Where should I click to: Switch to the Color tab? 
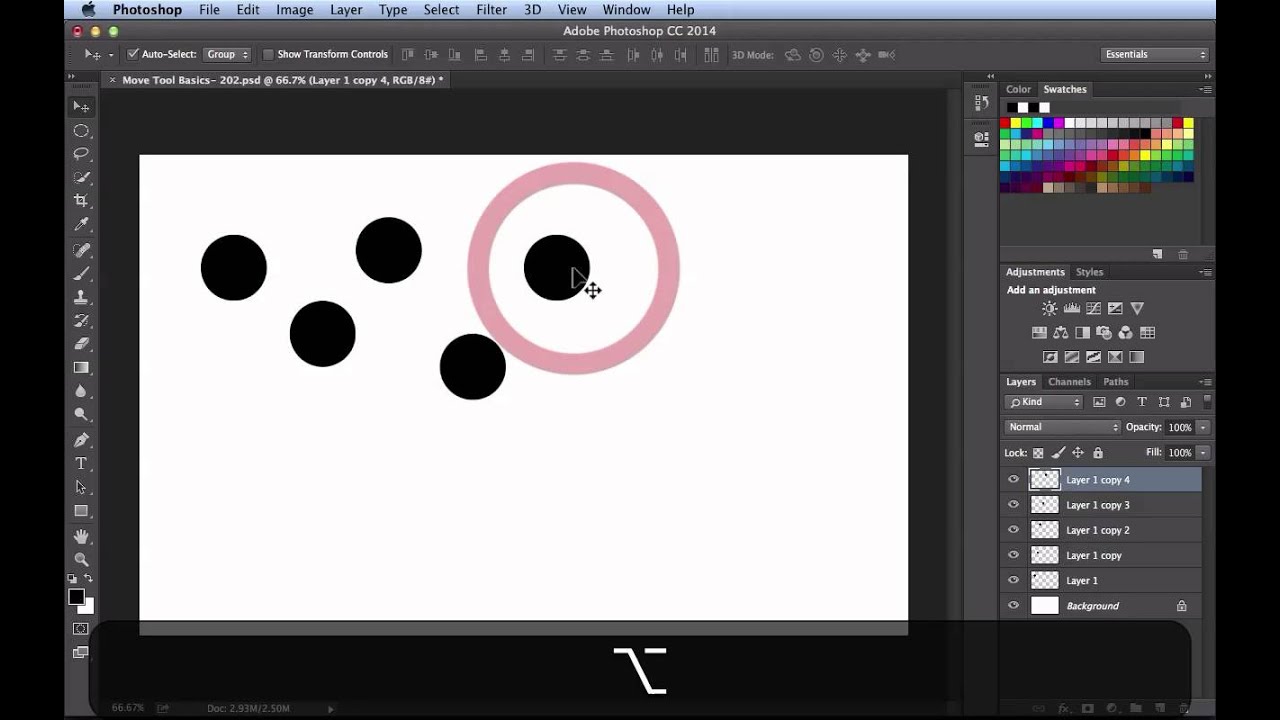pos(1018,89)
